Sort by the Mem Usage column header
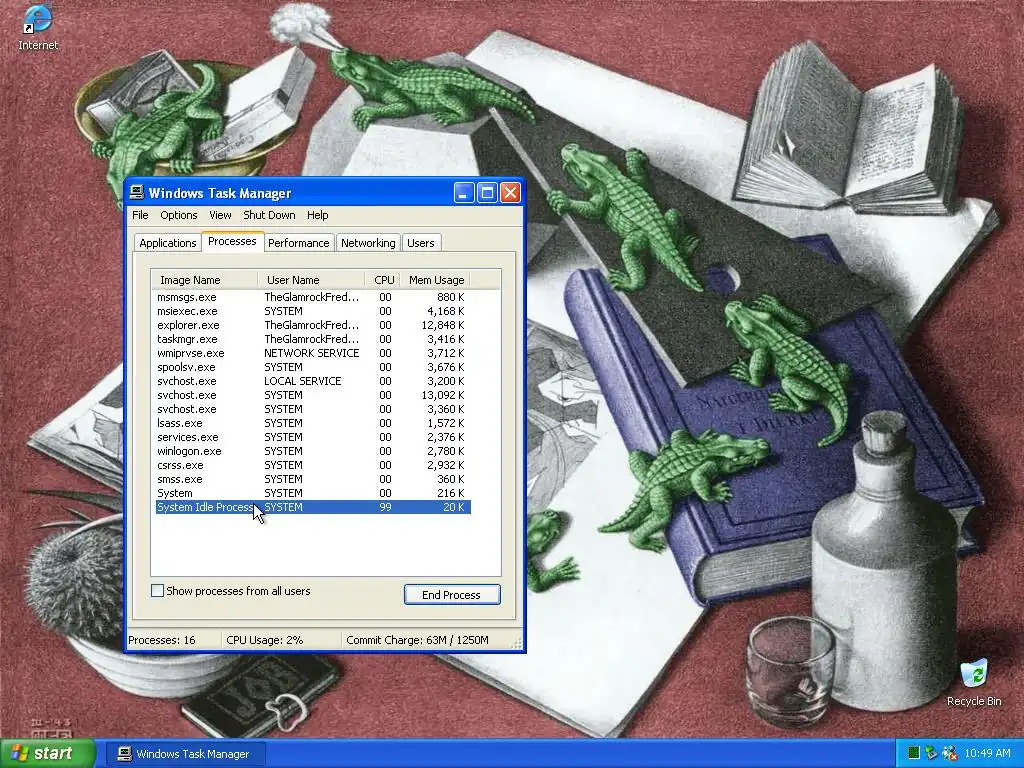Image resolution: width=1024 pixels, height=768 pixels. click(435, 280)
